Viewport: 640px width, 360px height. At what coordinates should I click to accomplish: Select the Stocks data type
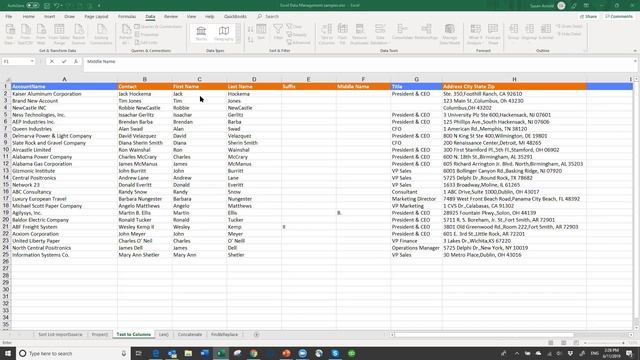201,33
